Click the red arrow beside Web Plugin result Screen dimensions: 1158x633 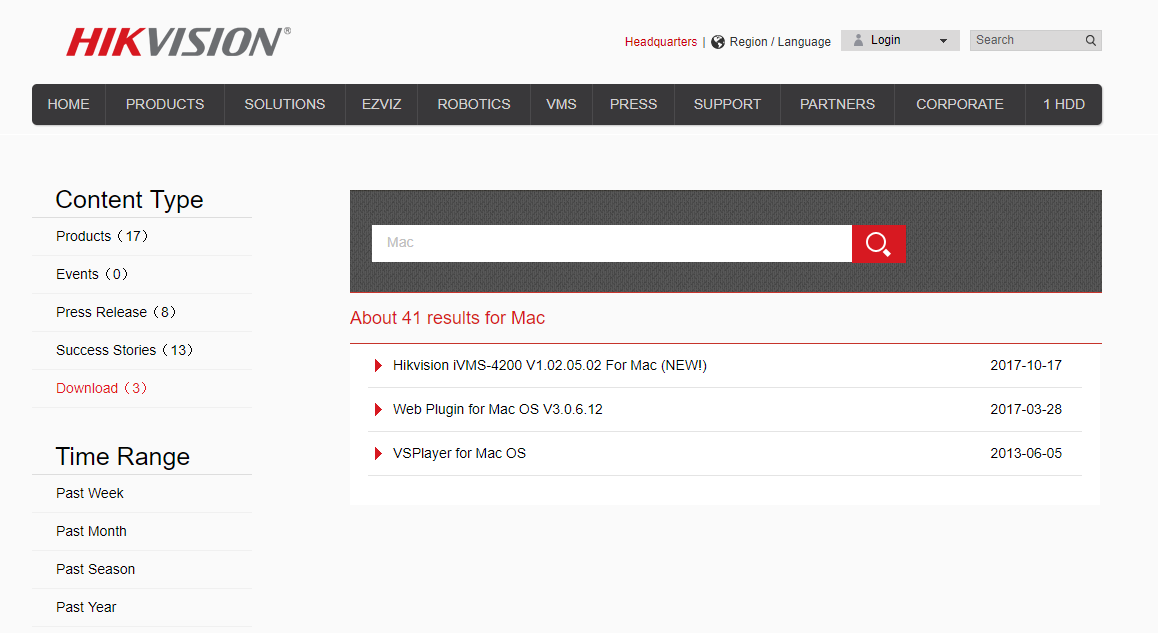coord(378,409)
